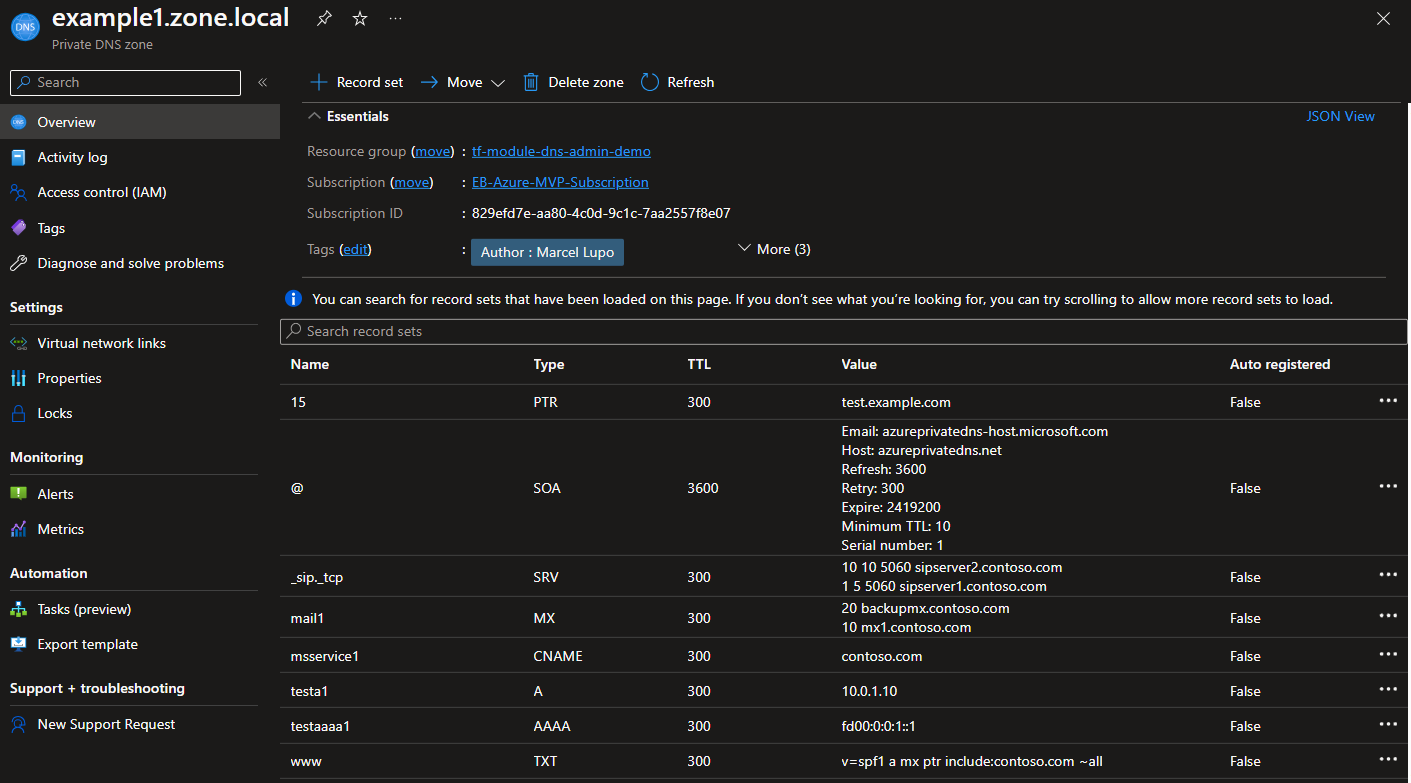
Task: Click into Search record sets field
Action: coord(843,331)
